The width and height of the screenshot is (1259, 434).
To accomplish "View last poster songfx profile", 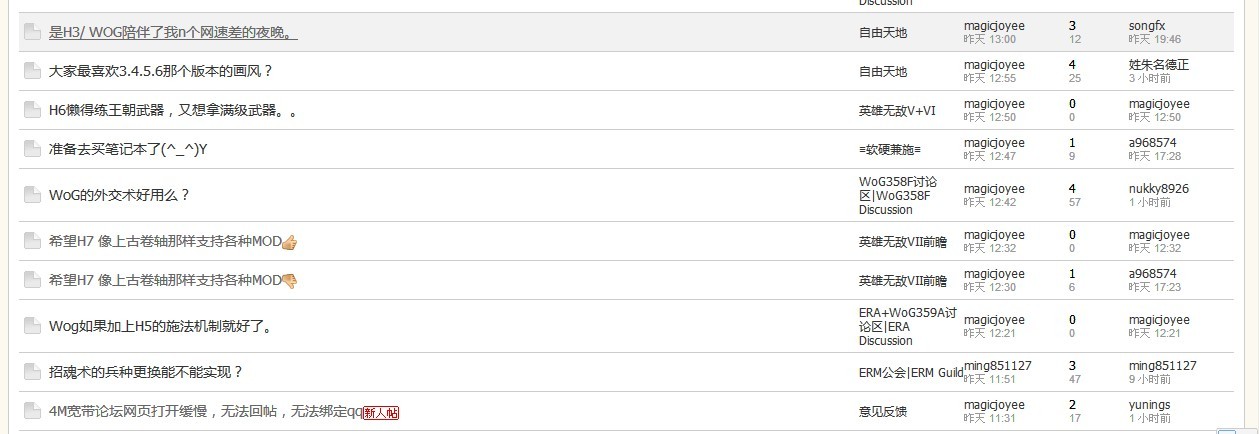I will [1147, 26].
